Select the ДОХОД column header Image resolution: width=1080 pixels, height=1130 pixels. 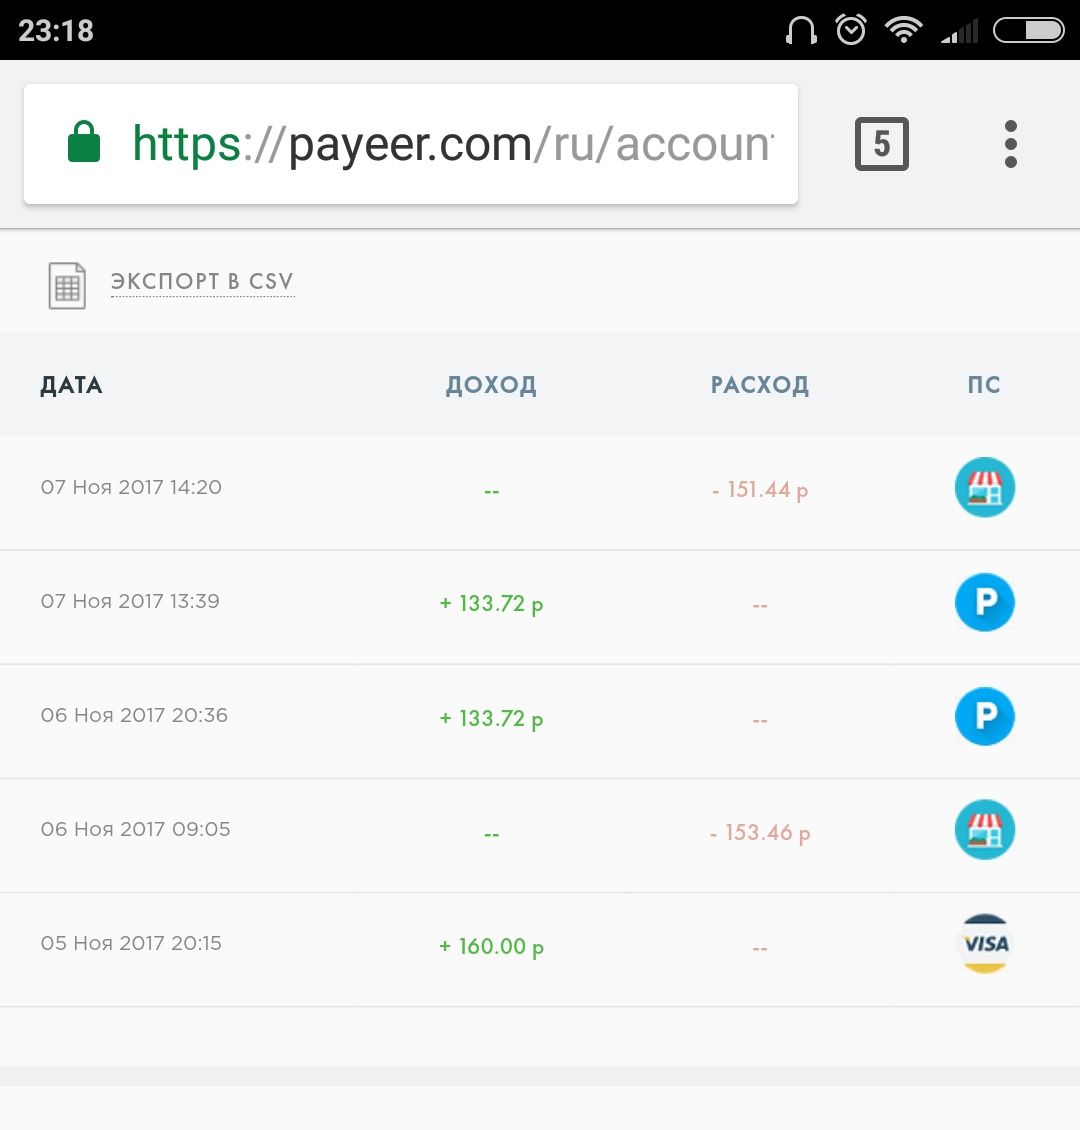coord(491,385)
